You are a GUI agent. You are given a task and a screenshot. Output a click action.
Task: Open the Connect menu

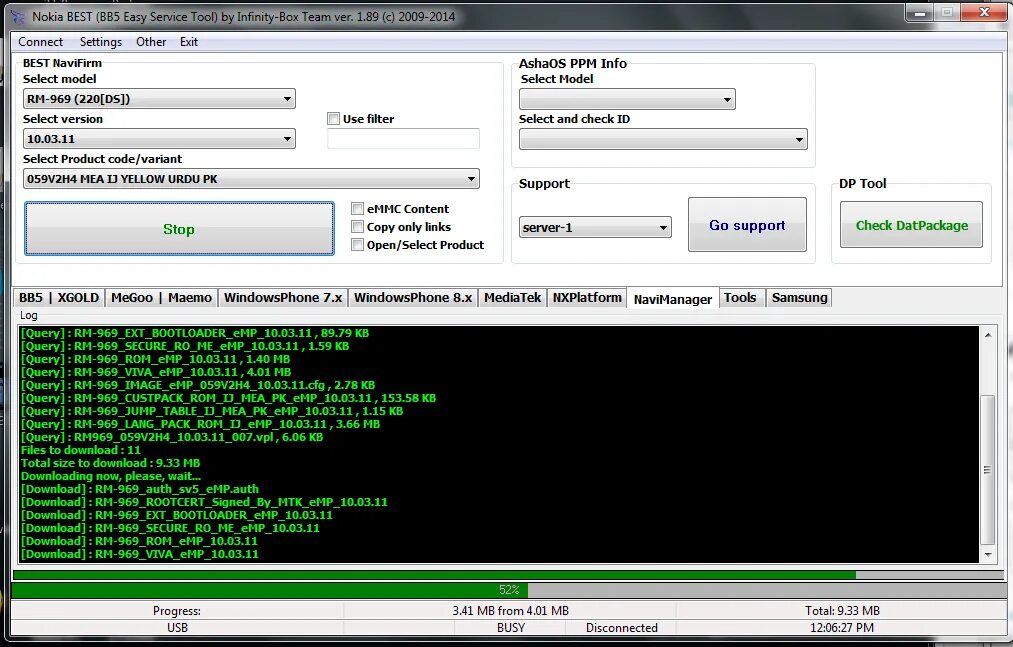(x=41, y=42)
